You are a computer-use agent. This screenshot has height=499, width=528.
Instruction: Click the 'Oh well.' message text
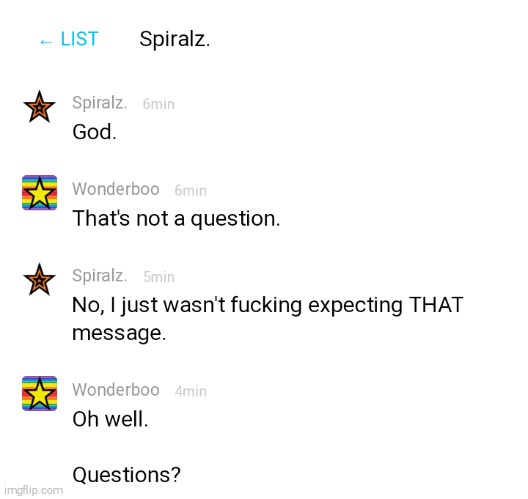pyautogui.click(x=110, y=419)
